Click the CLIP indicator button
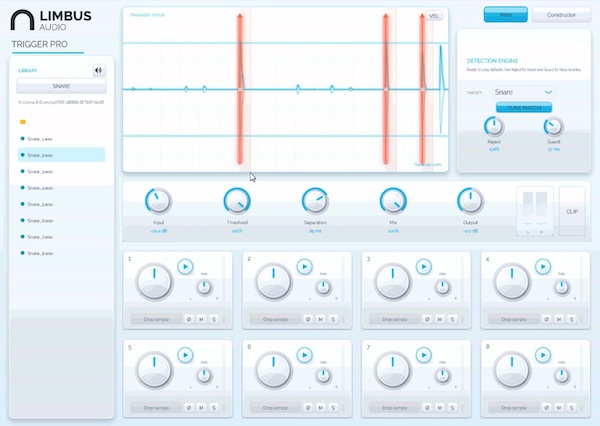 pos(572,211)
